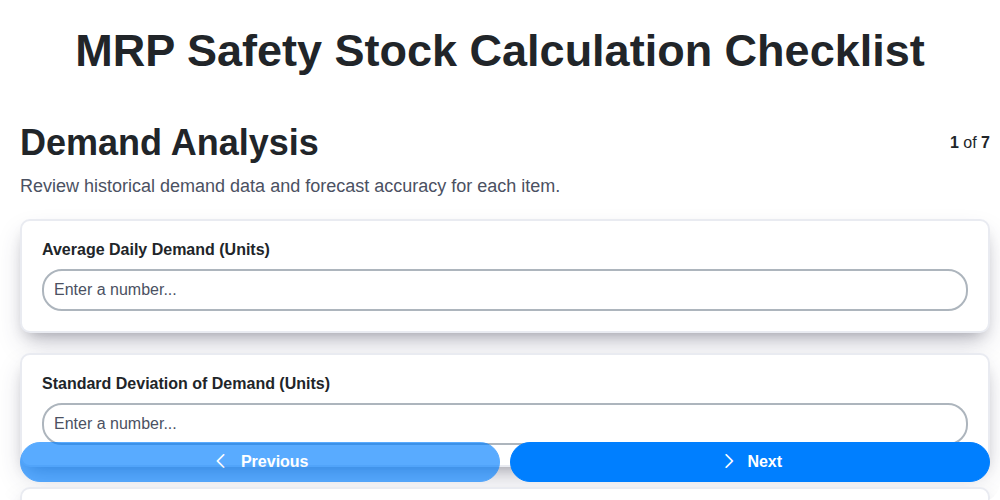Click the 'Enter a number...' placeholder under Standard Deviation
Screen dimensions: 1000x500
pyautogui.click(x=115, y=423)
